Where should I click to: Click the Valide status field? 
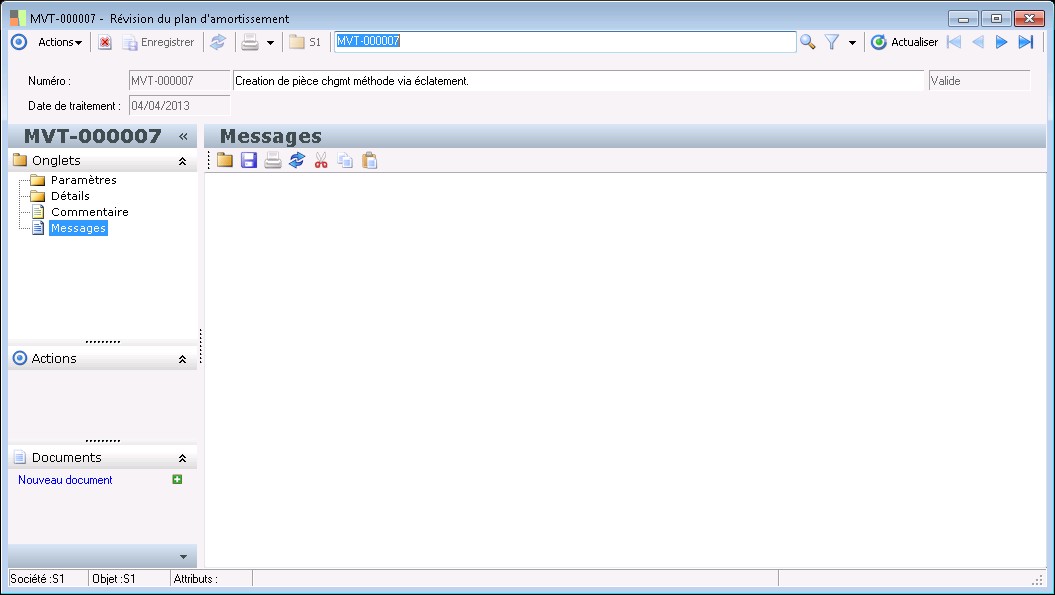[x=979, y=81]
